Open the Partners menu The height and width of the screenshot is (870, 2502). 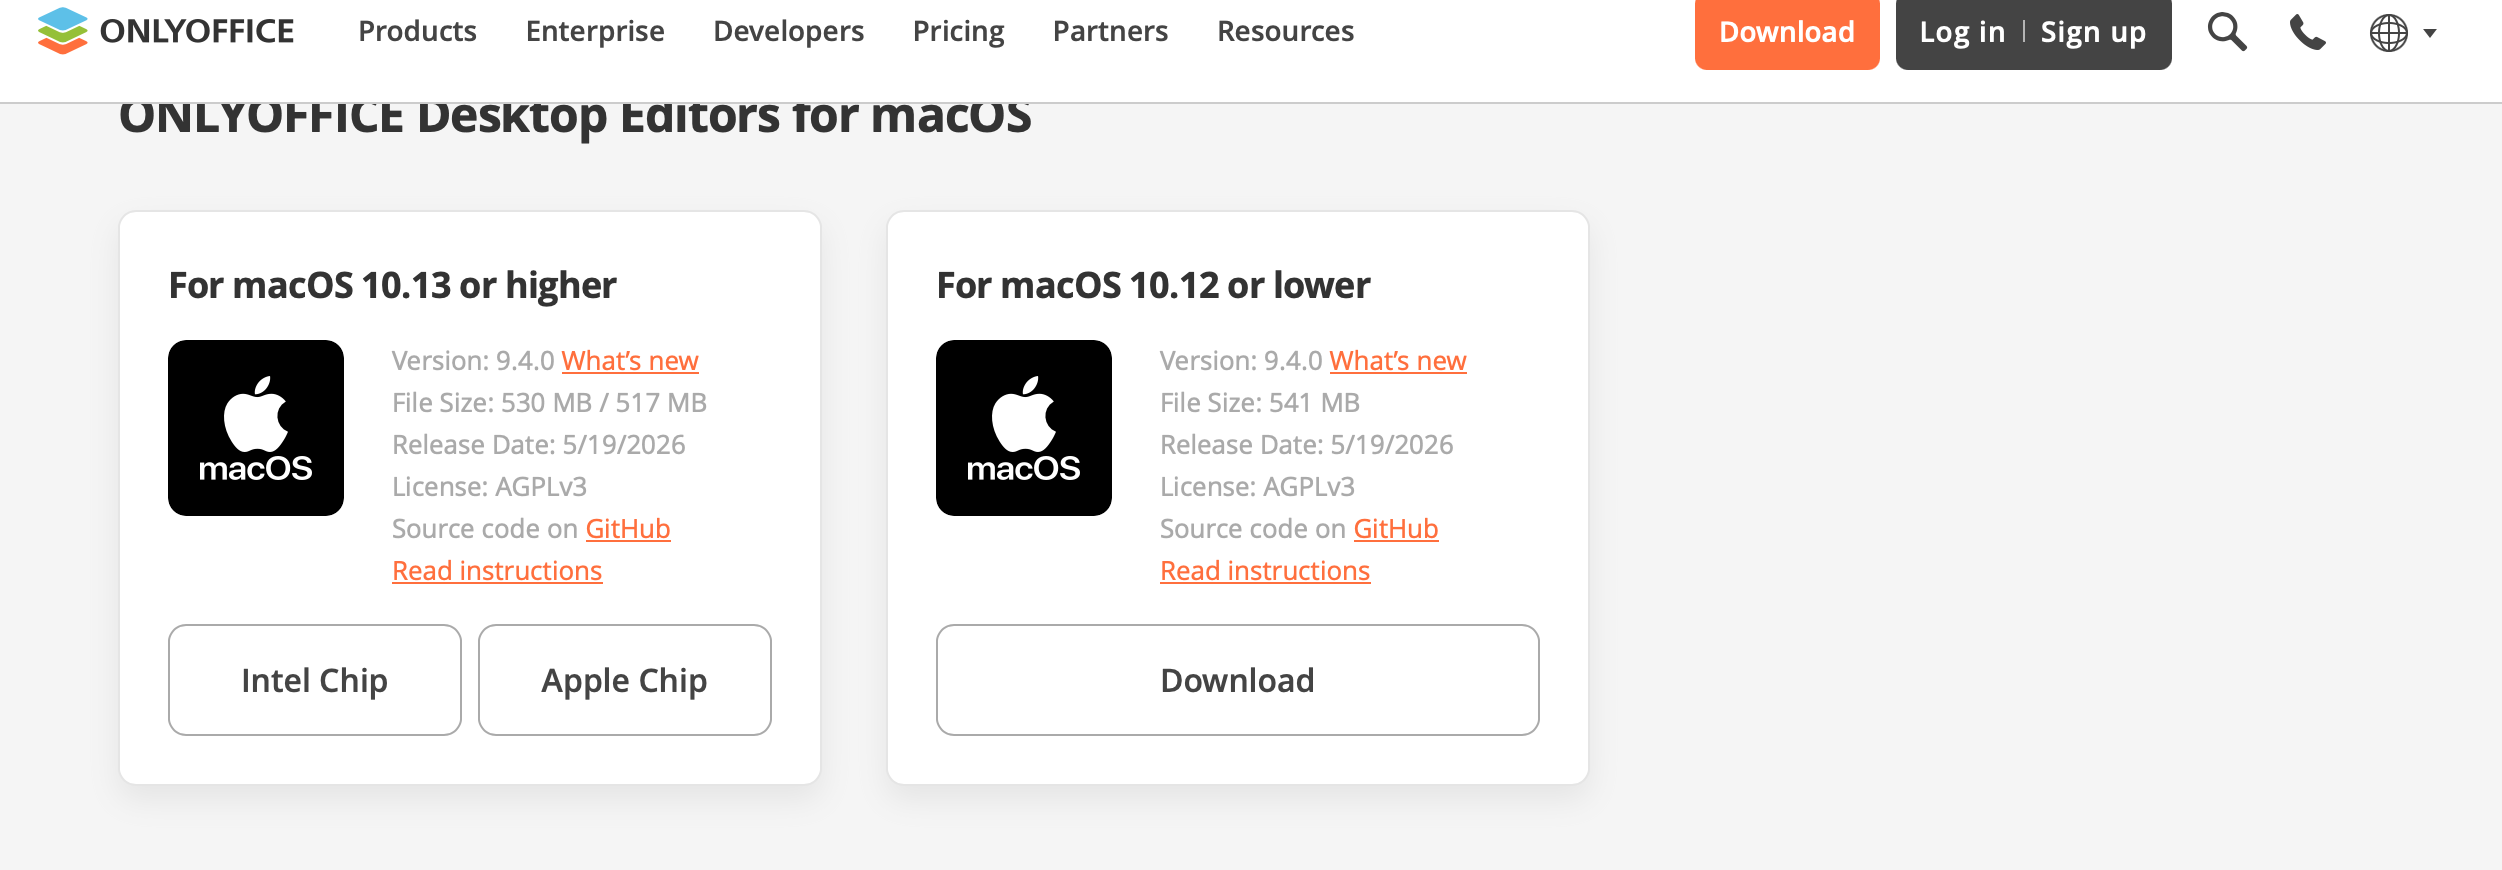pos(1110,31)
